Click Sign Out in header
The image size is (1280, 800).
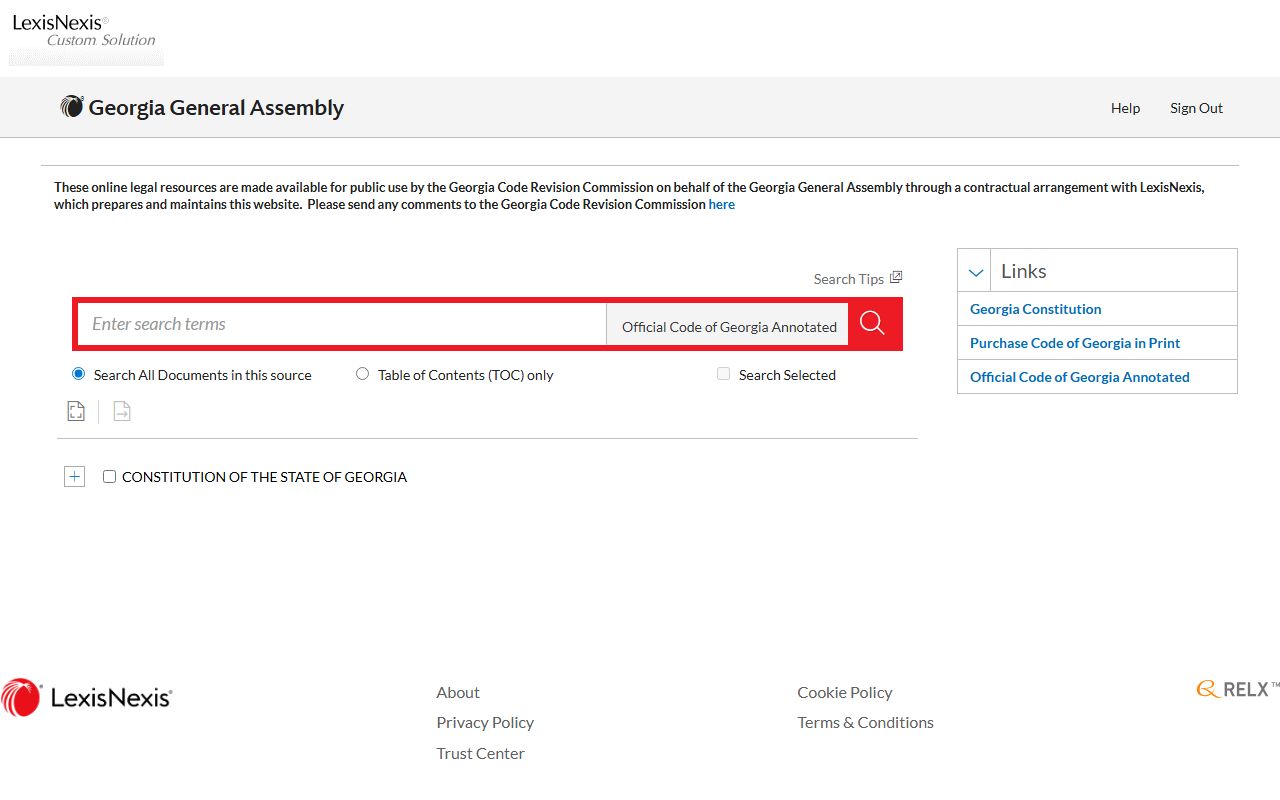(x=1196, y=108)
